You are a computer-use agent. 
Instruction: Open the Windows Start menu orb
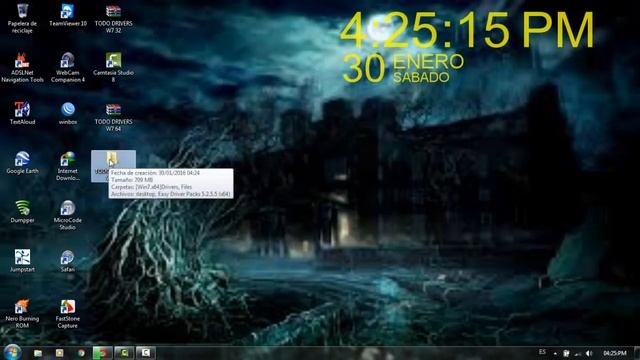coord(12,352)
